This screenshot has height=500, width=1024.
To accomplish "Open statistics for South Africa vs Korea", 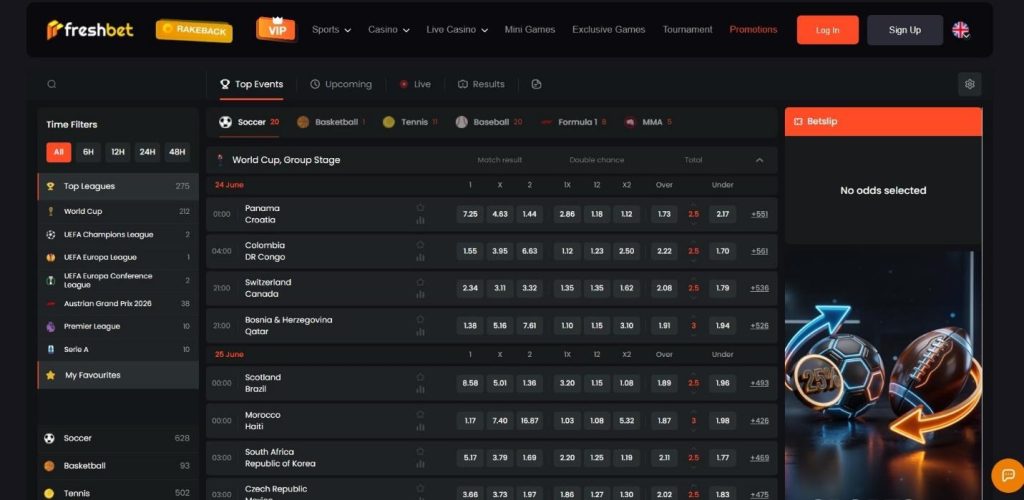I will pyautogui.click(x=420, y=464).
